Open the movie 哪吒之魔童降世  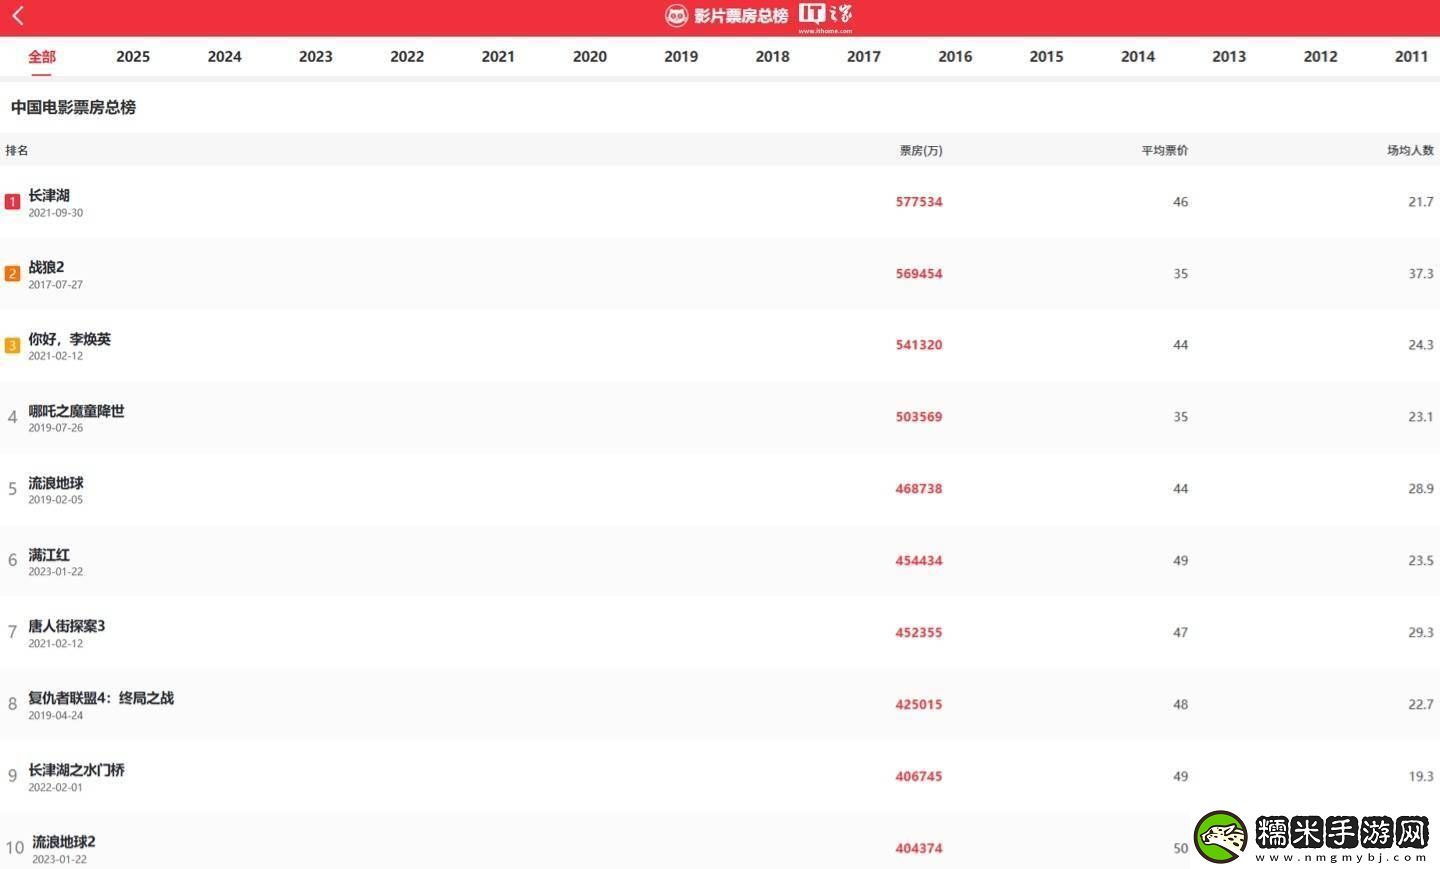pyautogui.click(x=77, y=412)
